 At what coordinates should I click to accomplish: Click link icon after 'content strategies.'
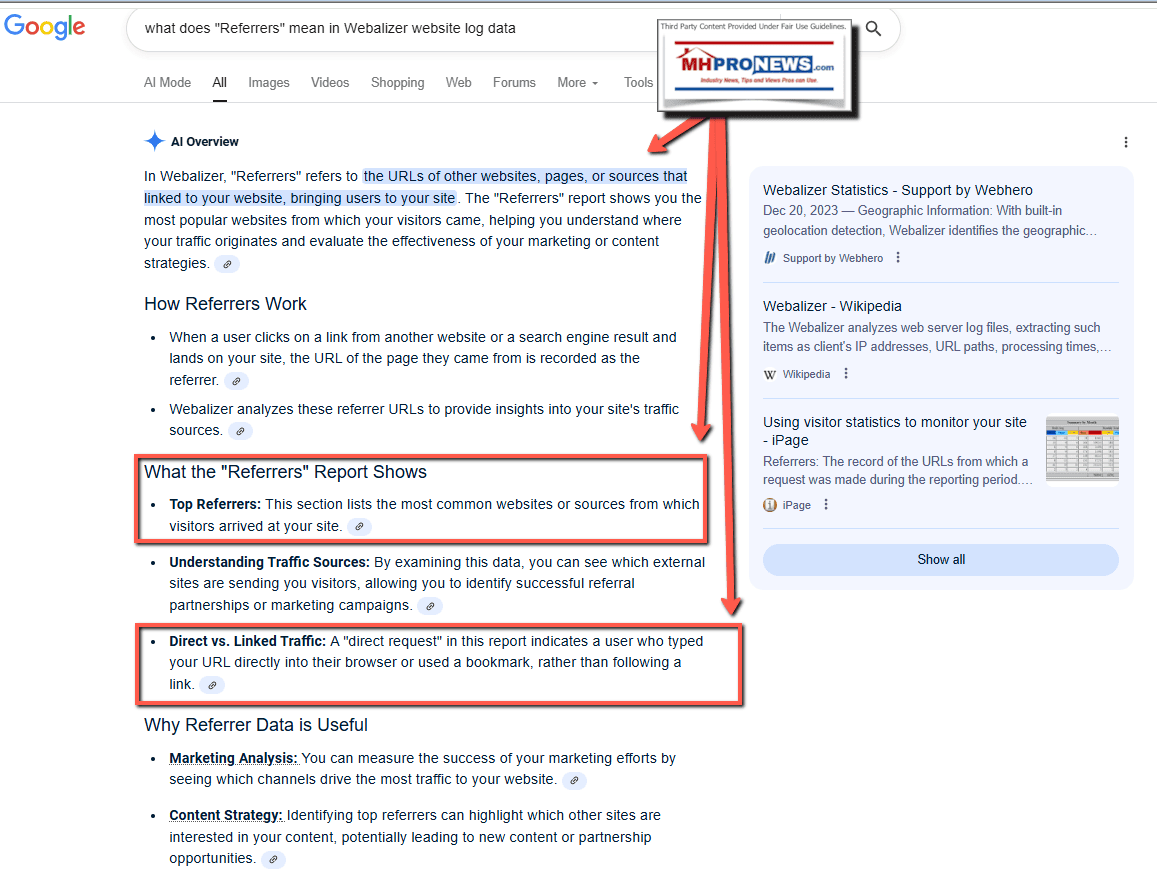[227, 264]
